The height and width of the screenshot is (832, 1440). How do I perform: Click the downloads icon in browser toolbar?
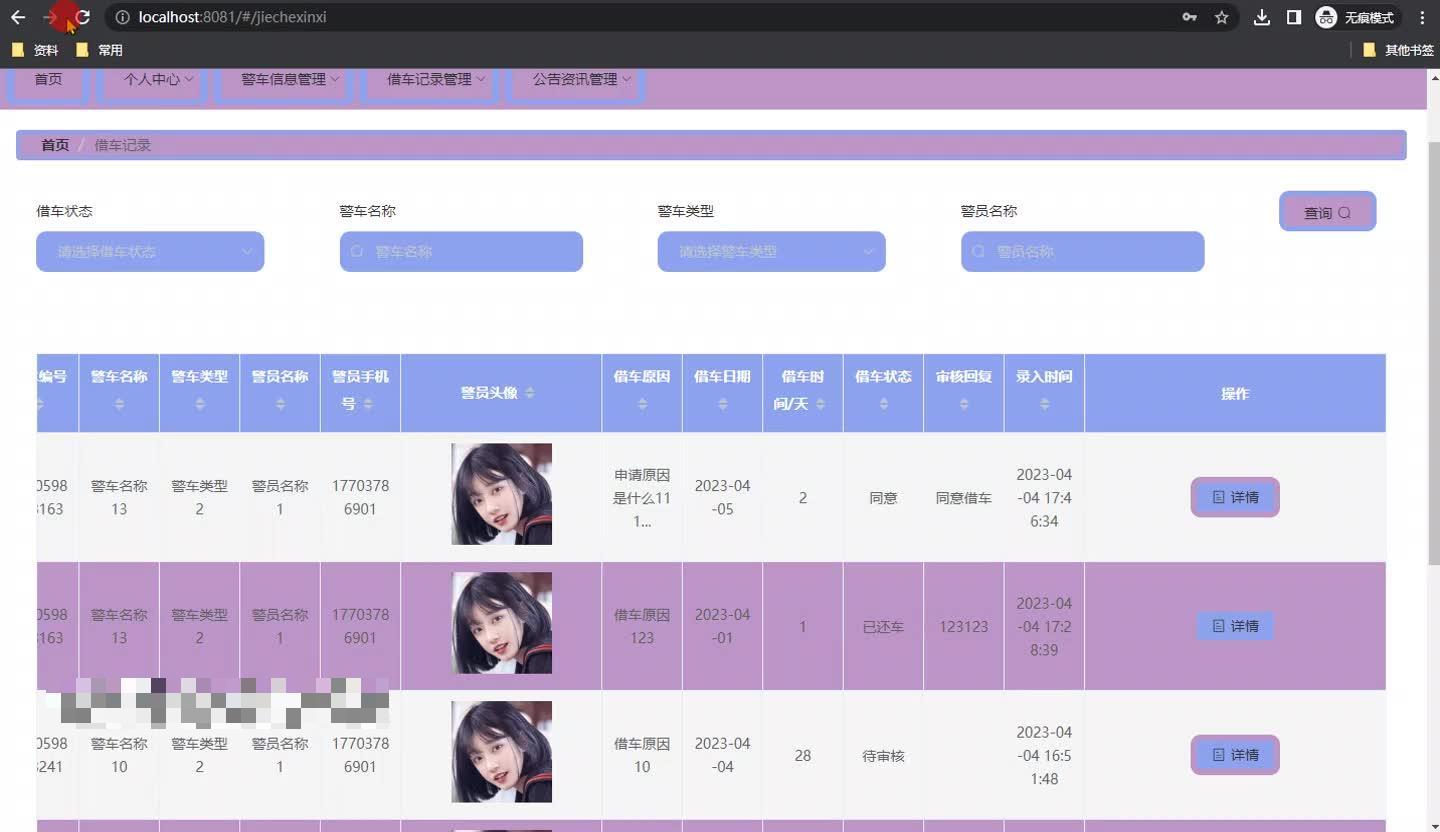1262,17
